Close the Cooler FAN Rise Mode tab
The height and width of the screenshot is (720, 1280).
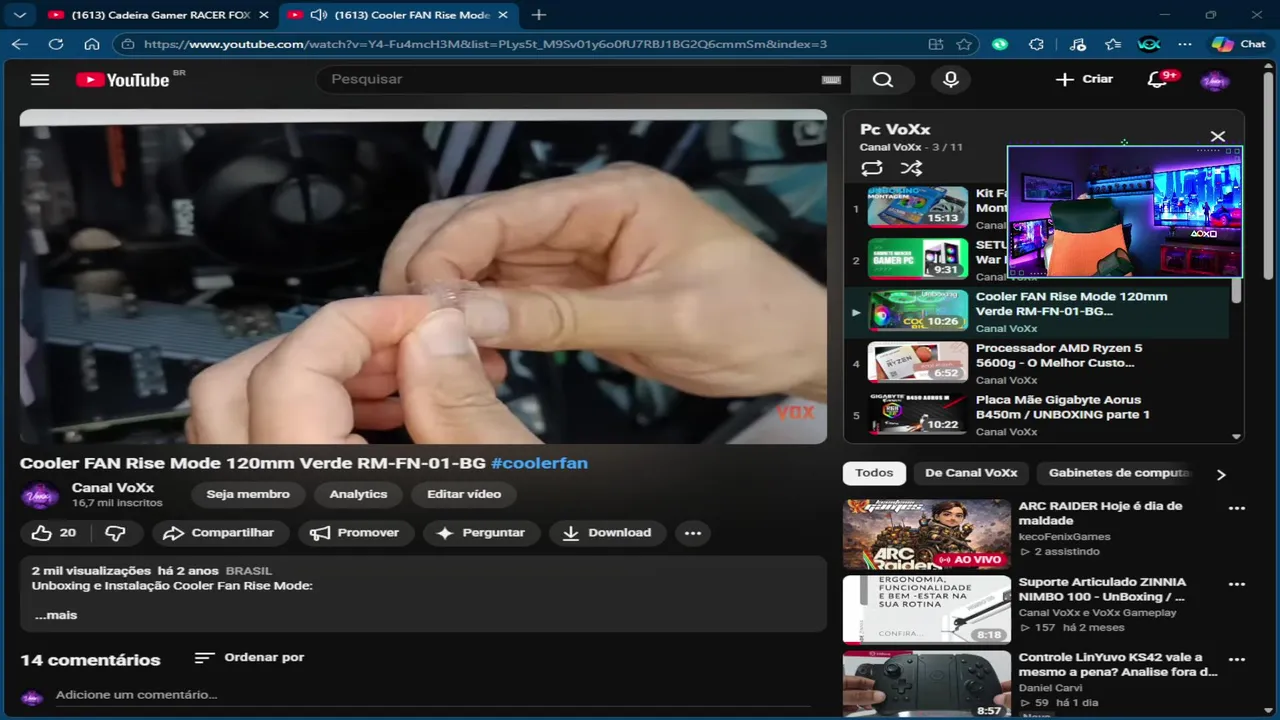pyautogui.click(x=503, y=15)
